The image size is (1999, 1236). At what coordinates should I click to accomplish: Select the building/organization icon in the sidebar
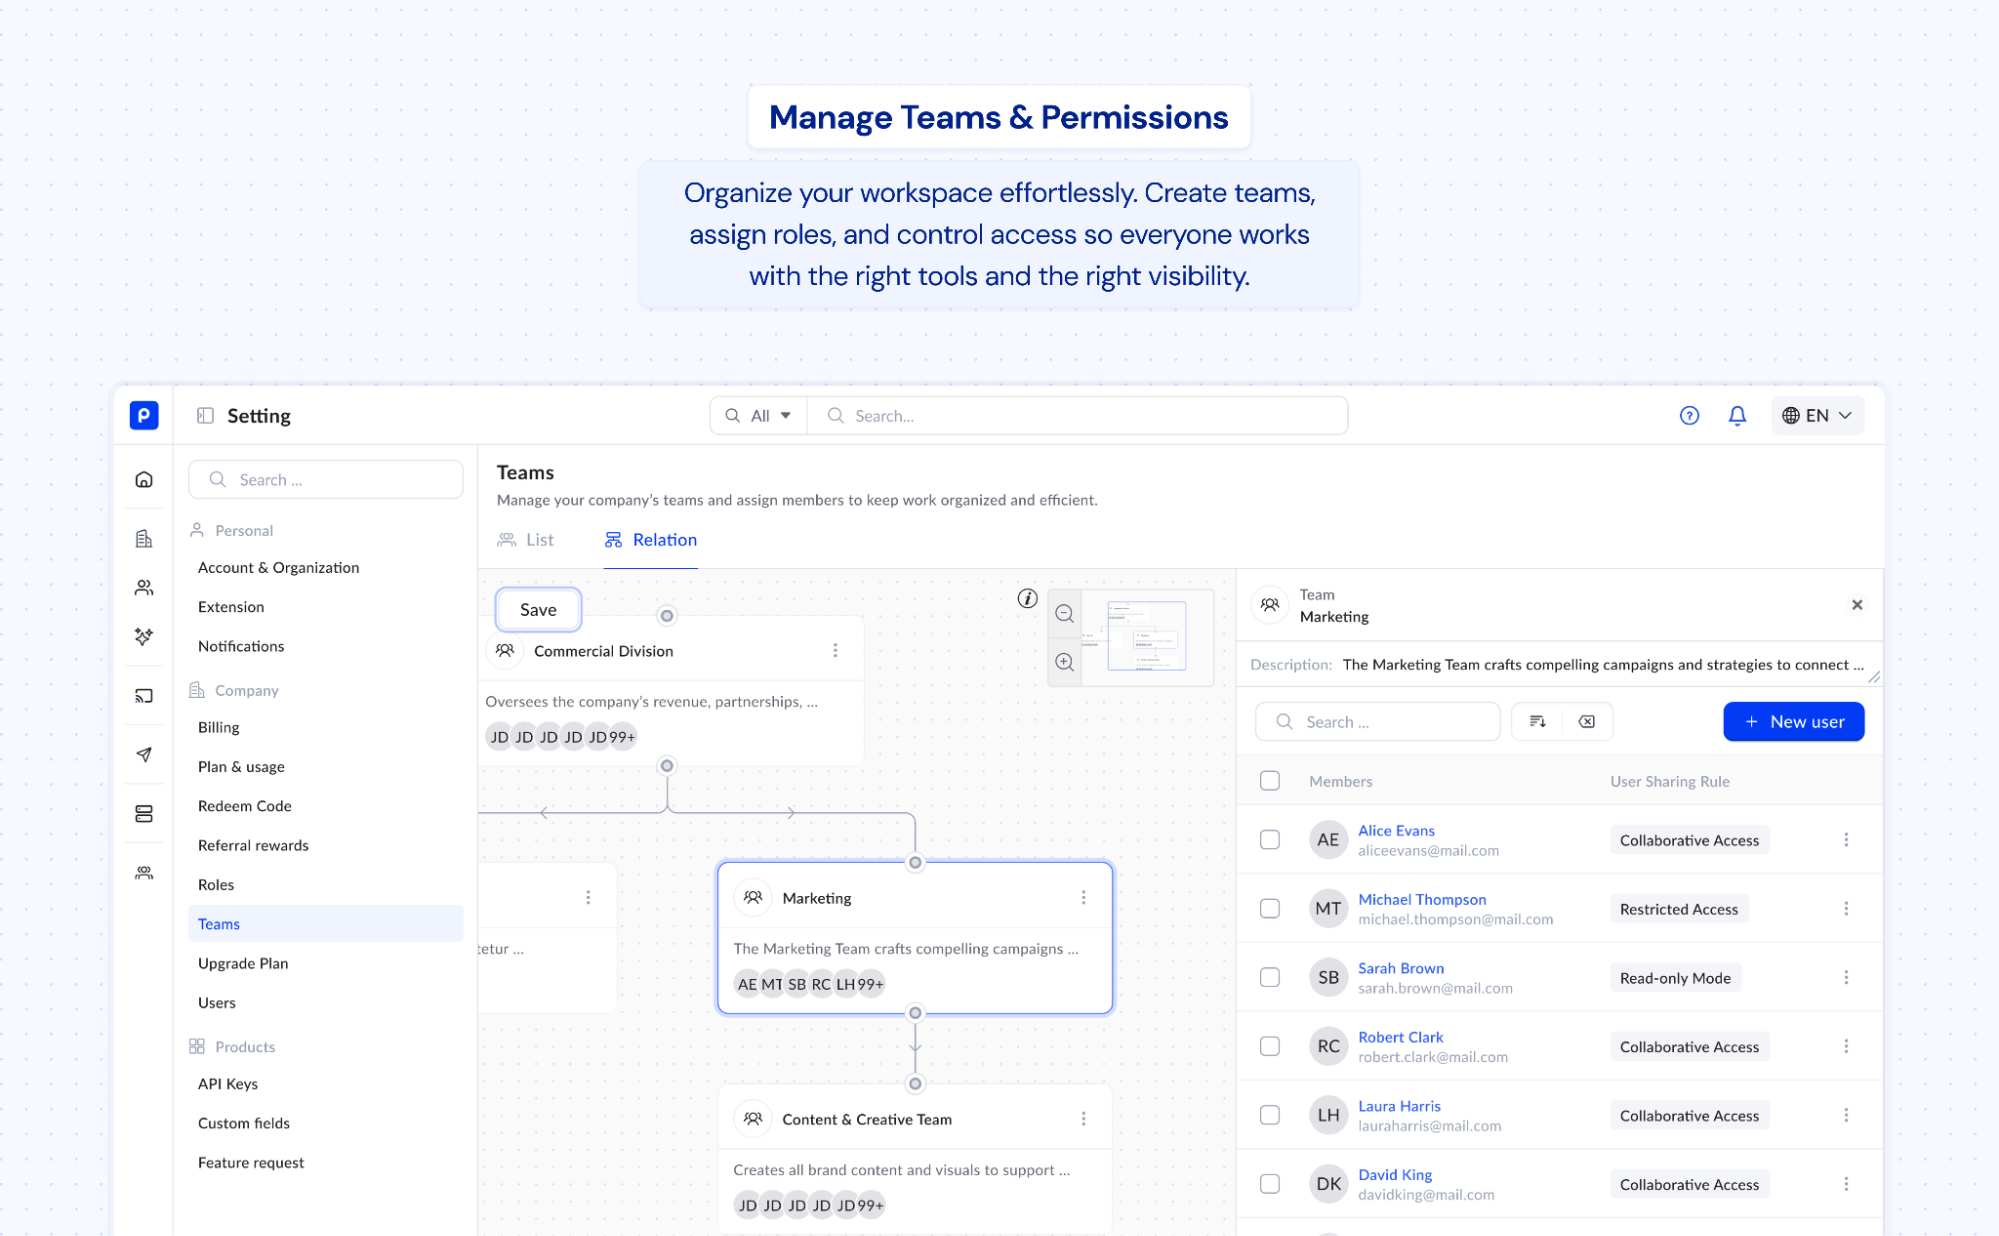(143, 537)
